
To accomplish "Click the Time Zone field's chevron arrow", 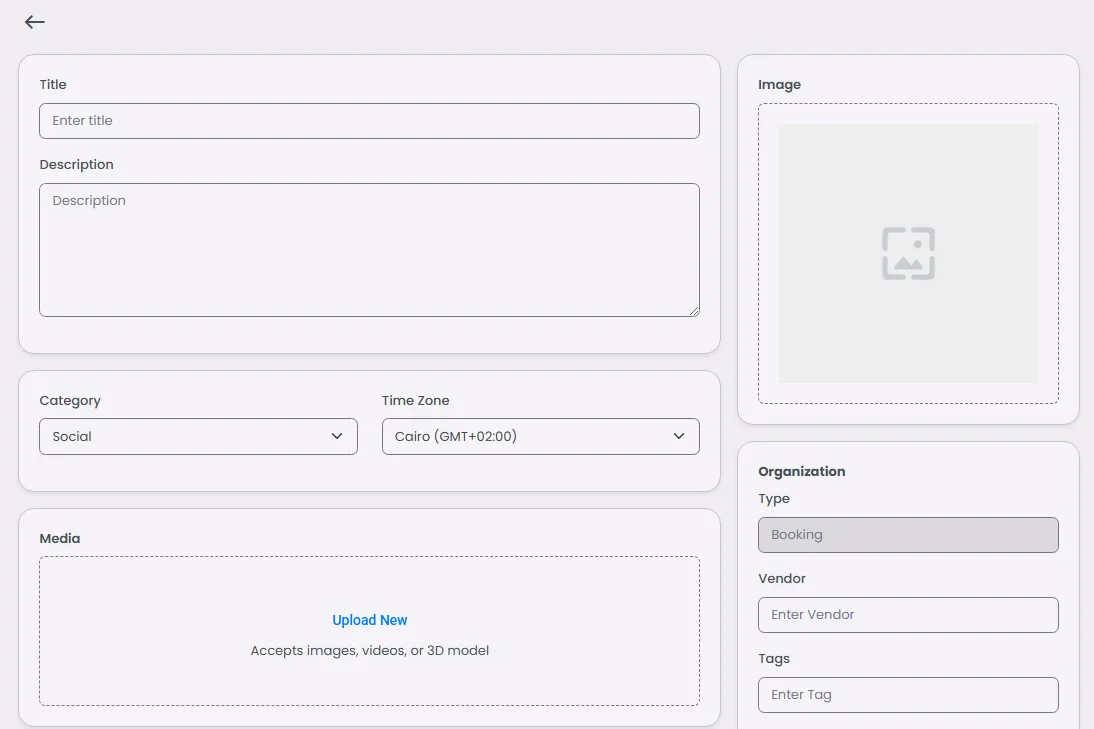I will [679, 436].
